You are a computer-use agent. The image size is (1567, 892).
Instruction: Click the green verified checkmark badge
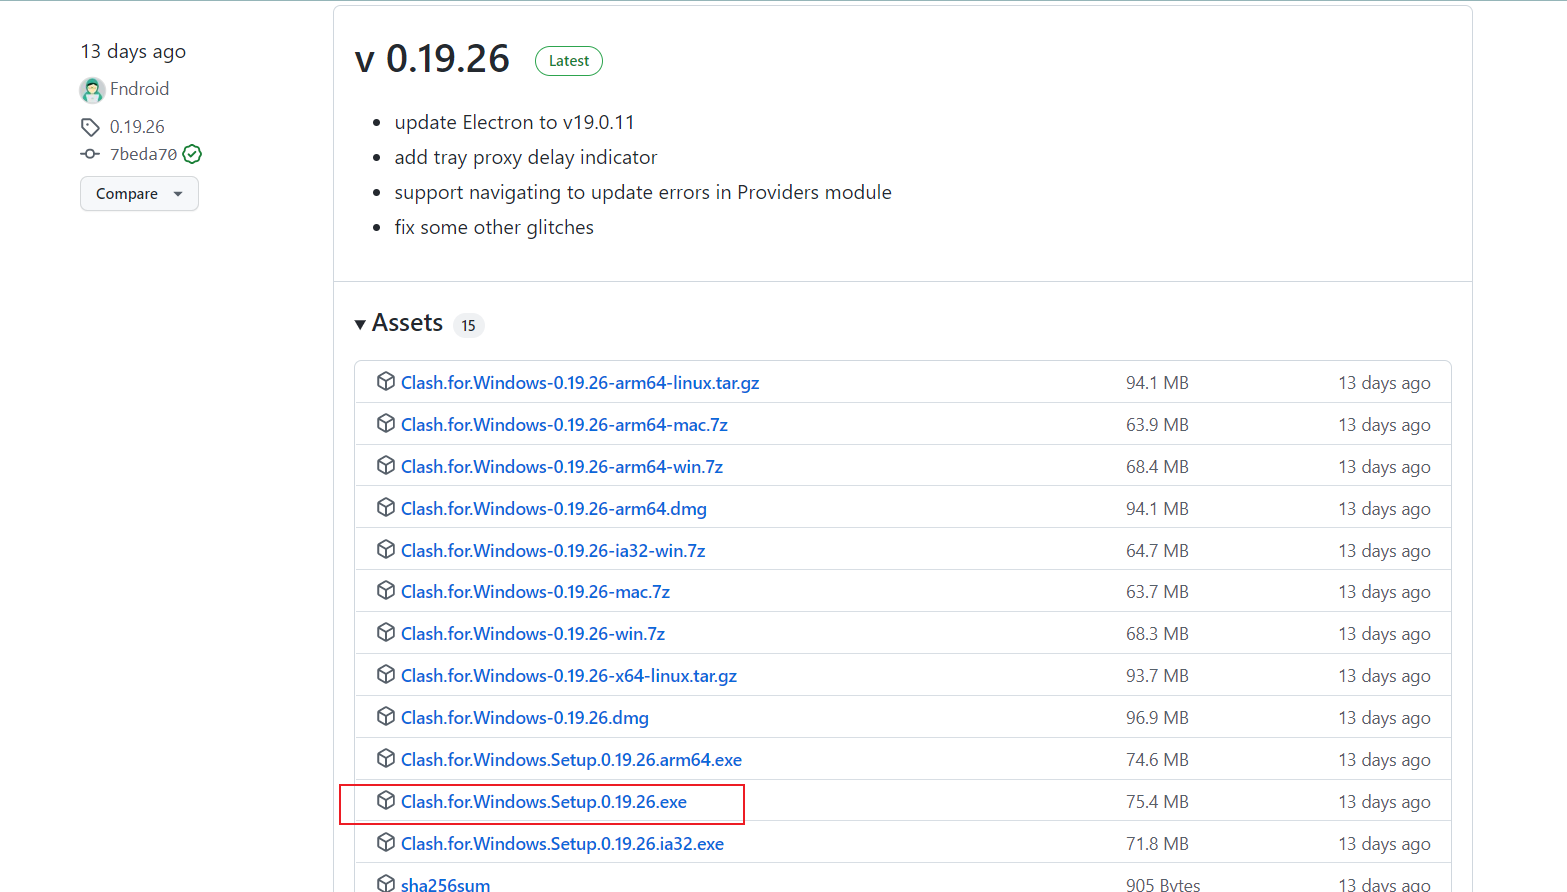pyautogui.click(x=192, y=154)
